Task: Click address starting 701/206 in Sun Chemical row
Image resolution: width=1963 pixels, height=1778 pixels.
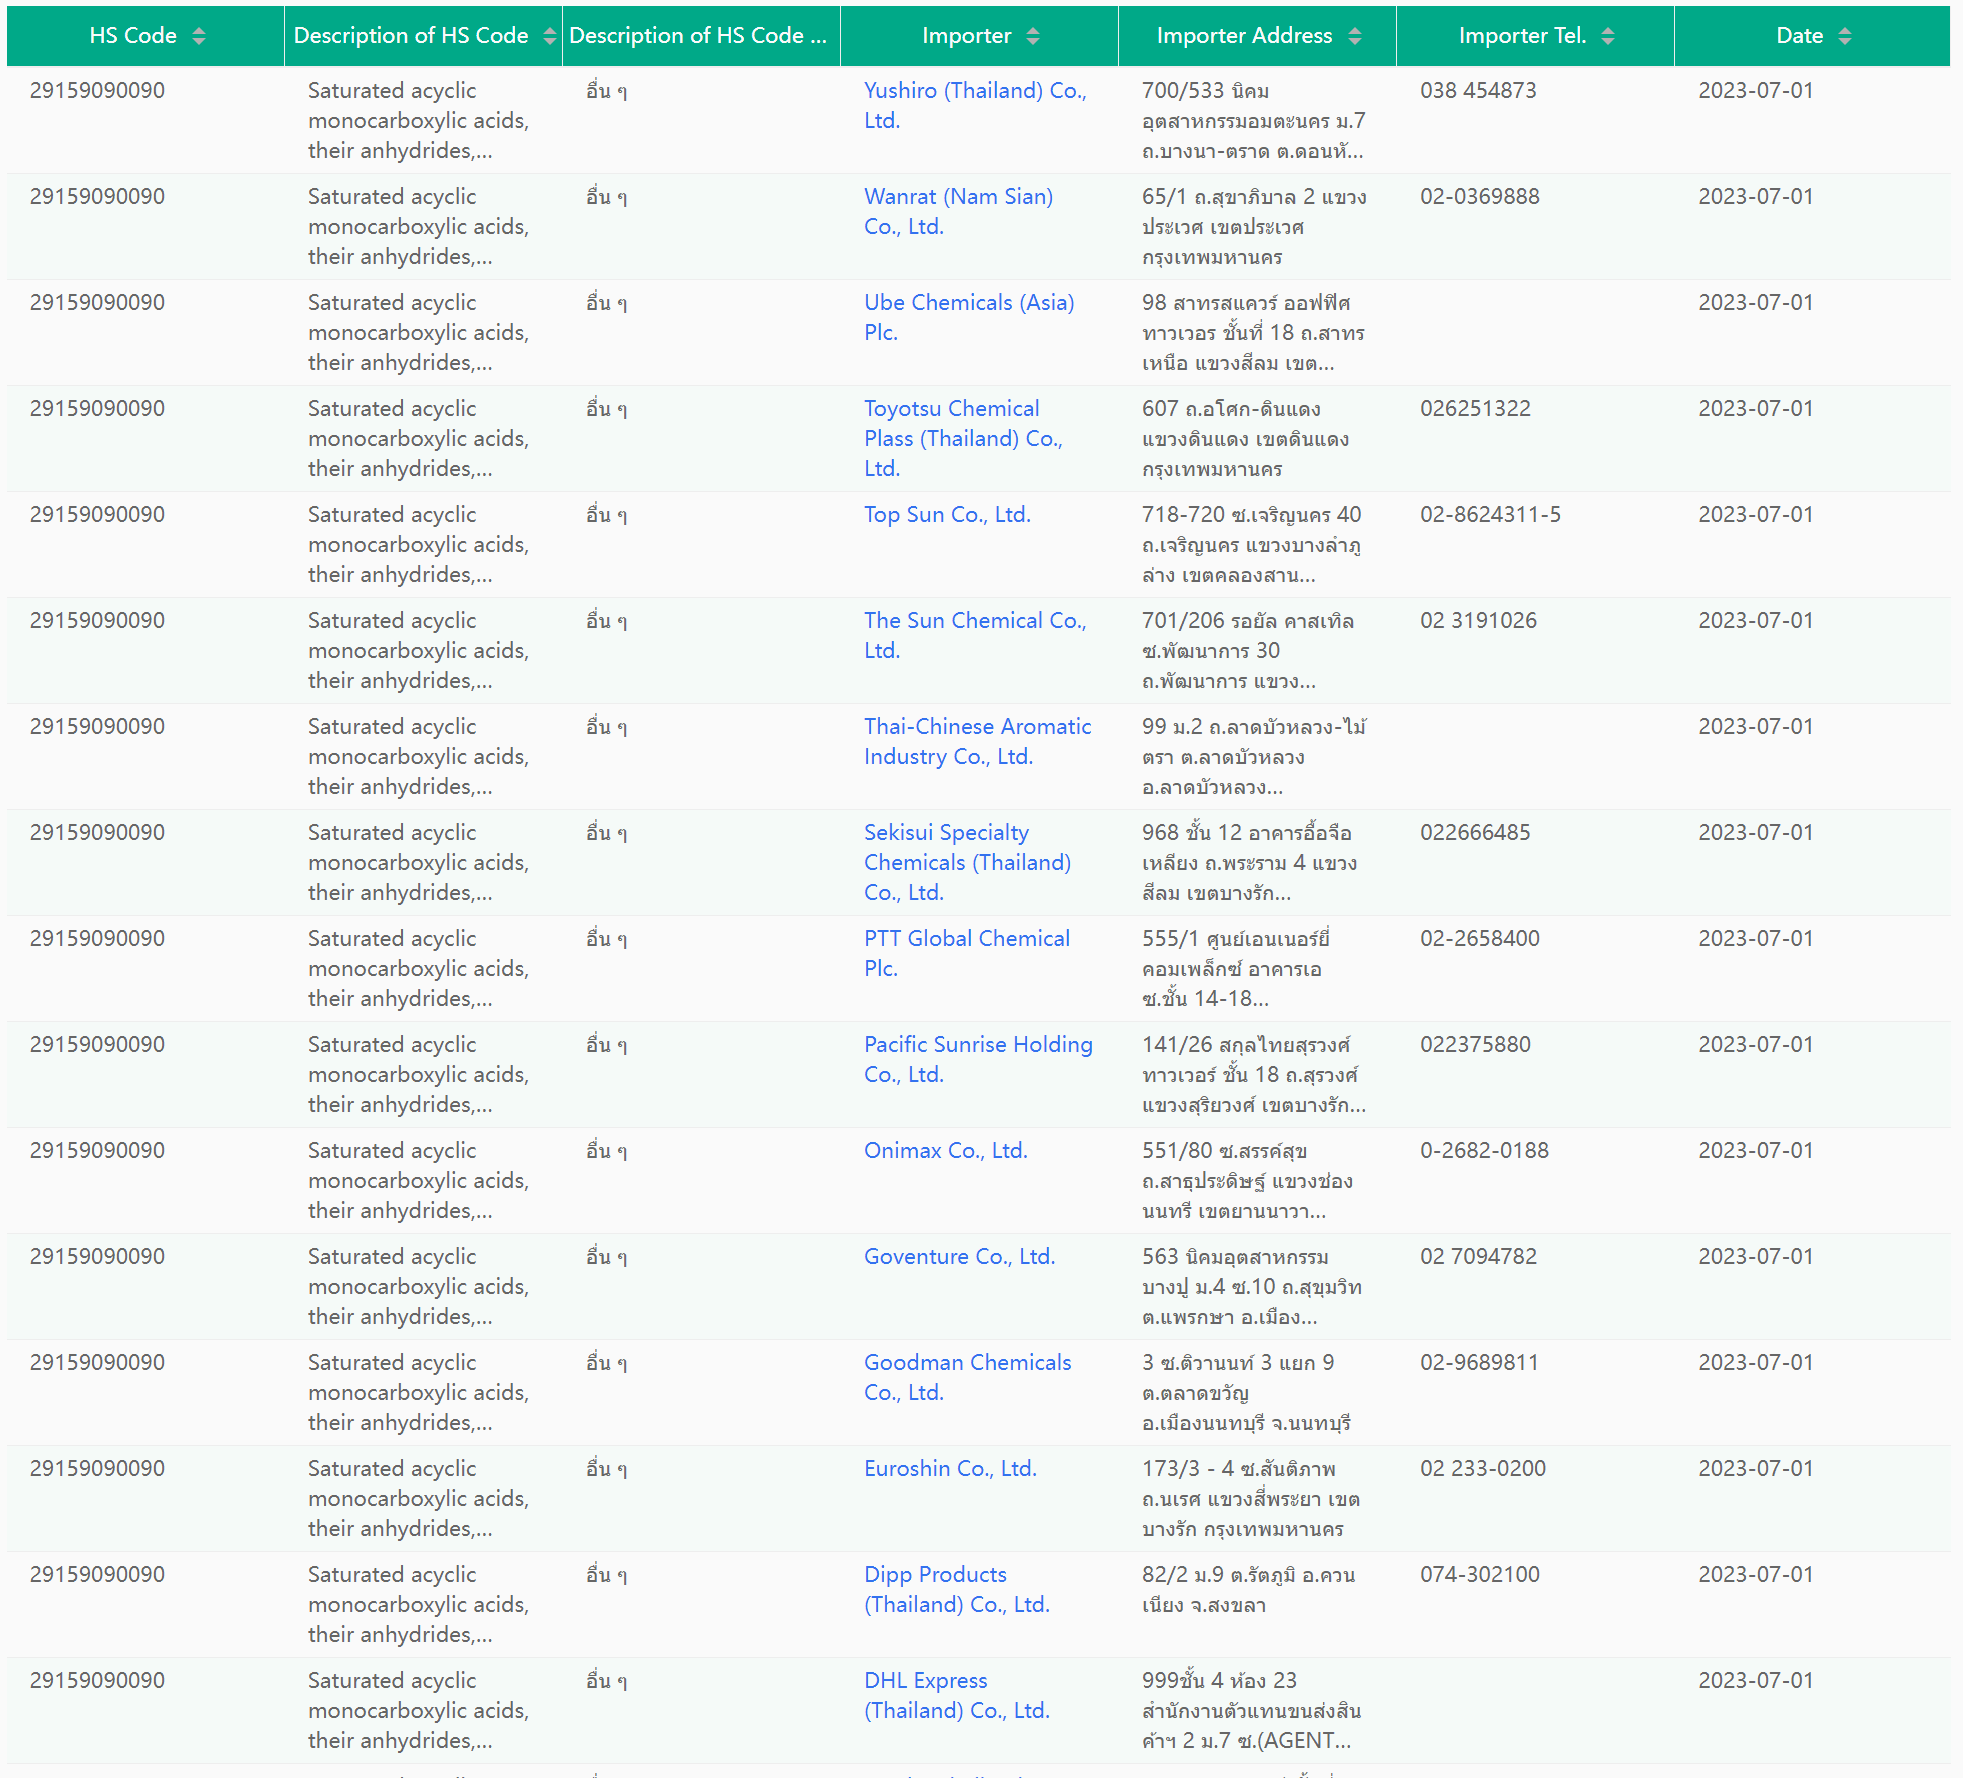Action: [x=1248, y=650]
